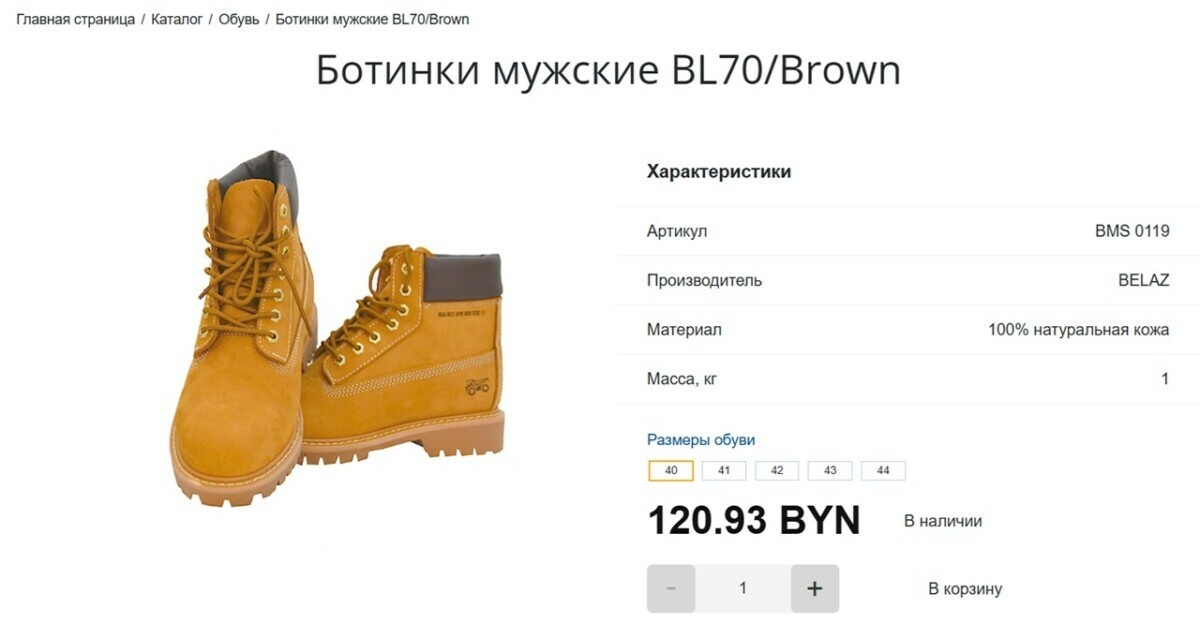
Task: Open the boots product image
Action: click(x=337, y=328)
